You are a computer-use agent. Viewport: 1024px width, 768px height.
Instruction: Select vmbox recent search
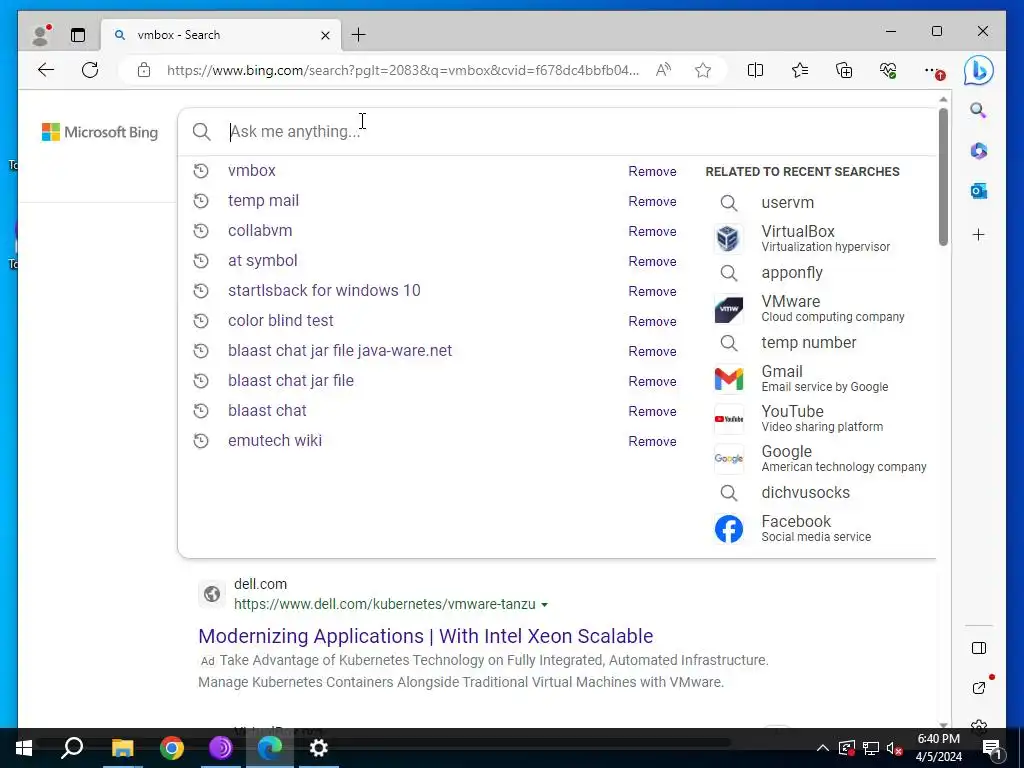251,170
